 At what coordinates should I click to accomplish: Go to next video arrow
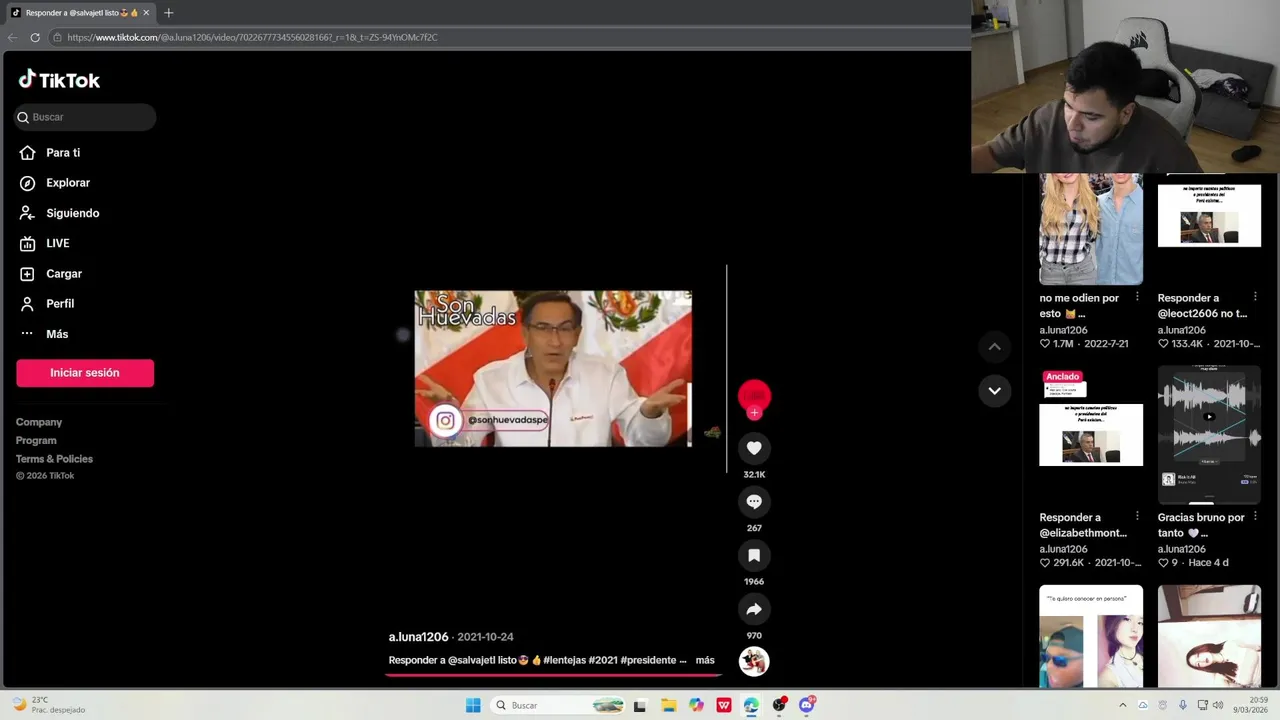[x=994, y=391]
